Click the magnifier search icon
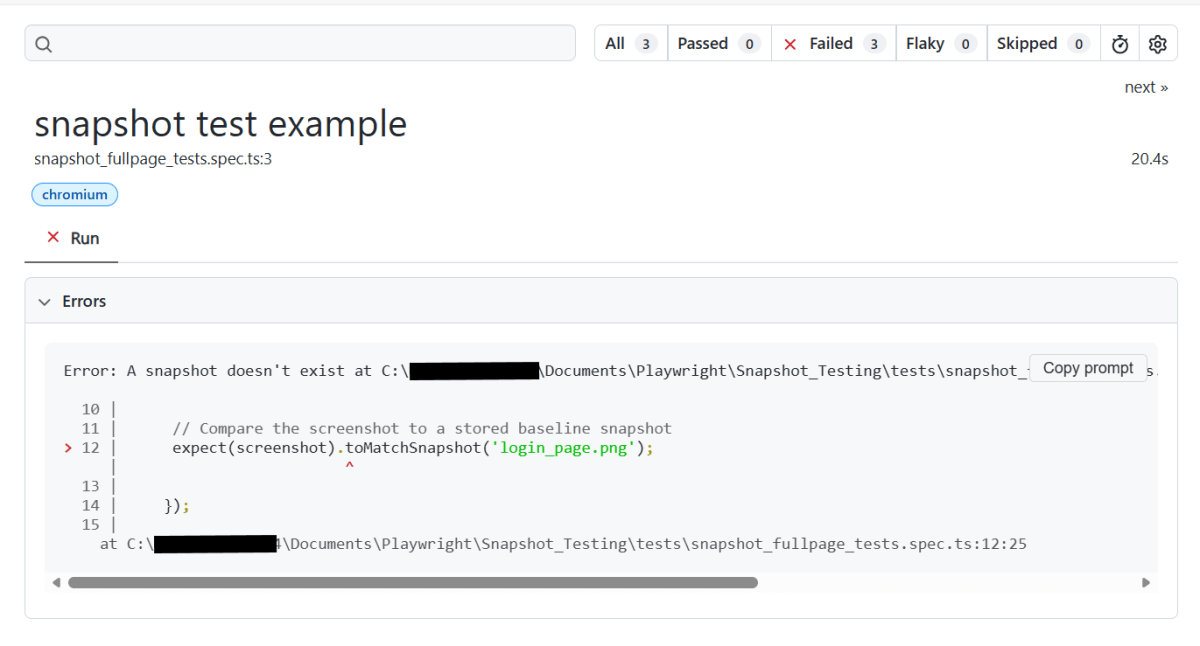Screen dimensions: 1200x646 click(43, 44)
